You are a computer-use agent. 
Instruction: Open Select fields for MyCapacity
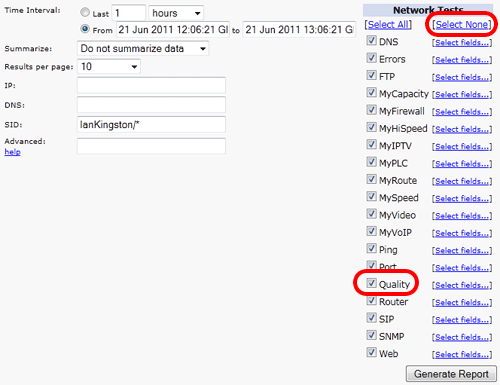point(462,95)
